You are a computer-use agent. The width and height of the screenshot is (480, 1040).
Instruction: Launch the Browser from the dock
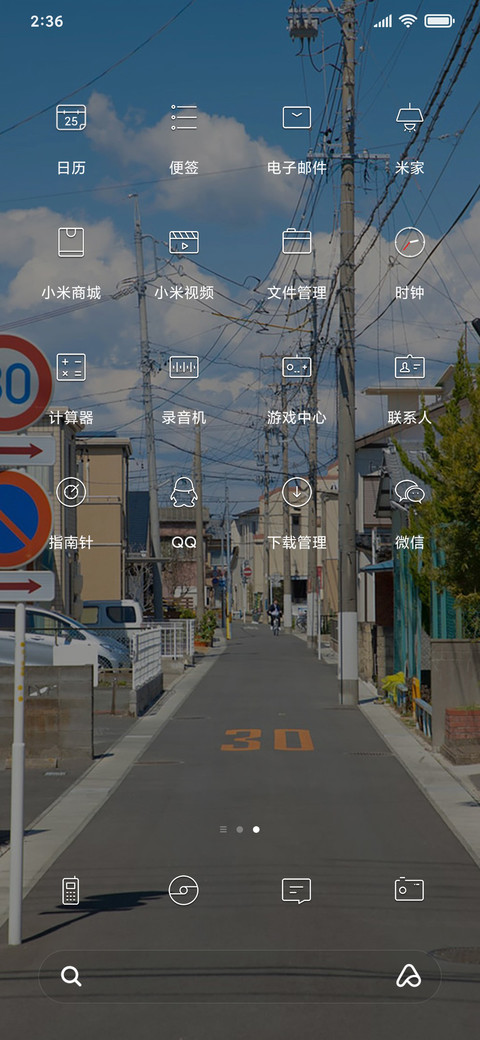click(x=184, y=890)
